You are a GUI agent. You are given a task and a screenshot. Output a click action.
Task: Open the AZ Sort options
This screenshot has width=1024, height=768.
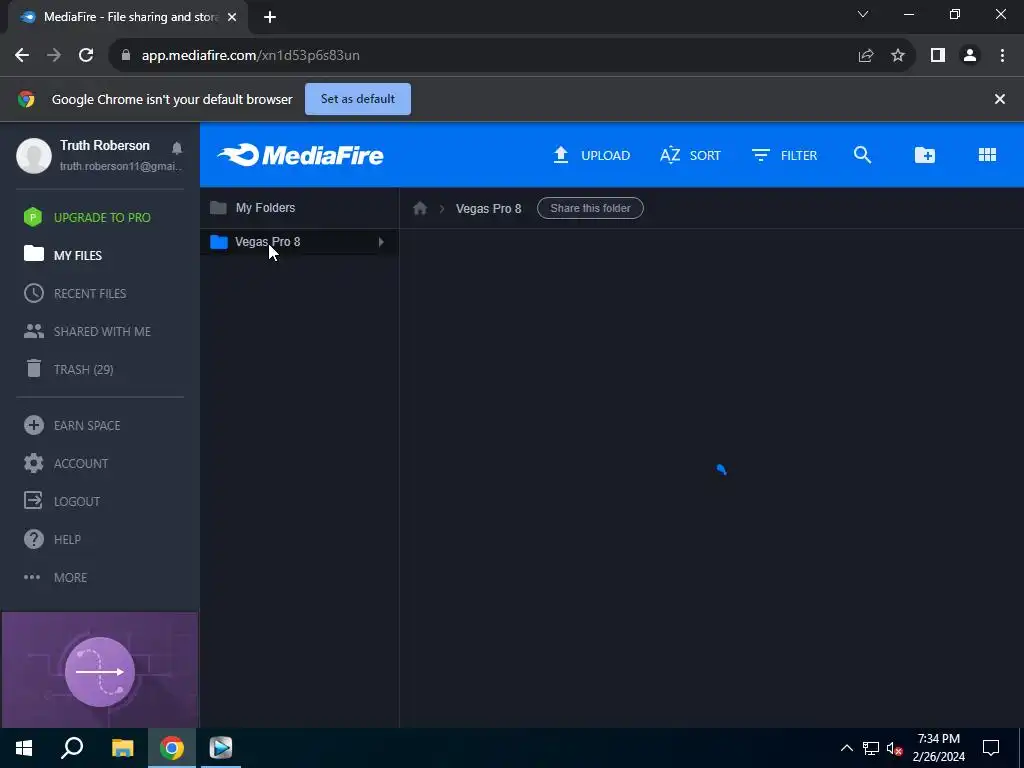[690, 155]
